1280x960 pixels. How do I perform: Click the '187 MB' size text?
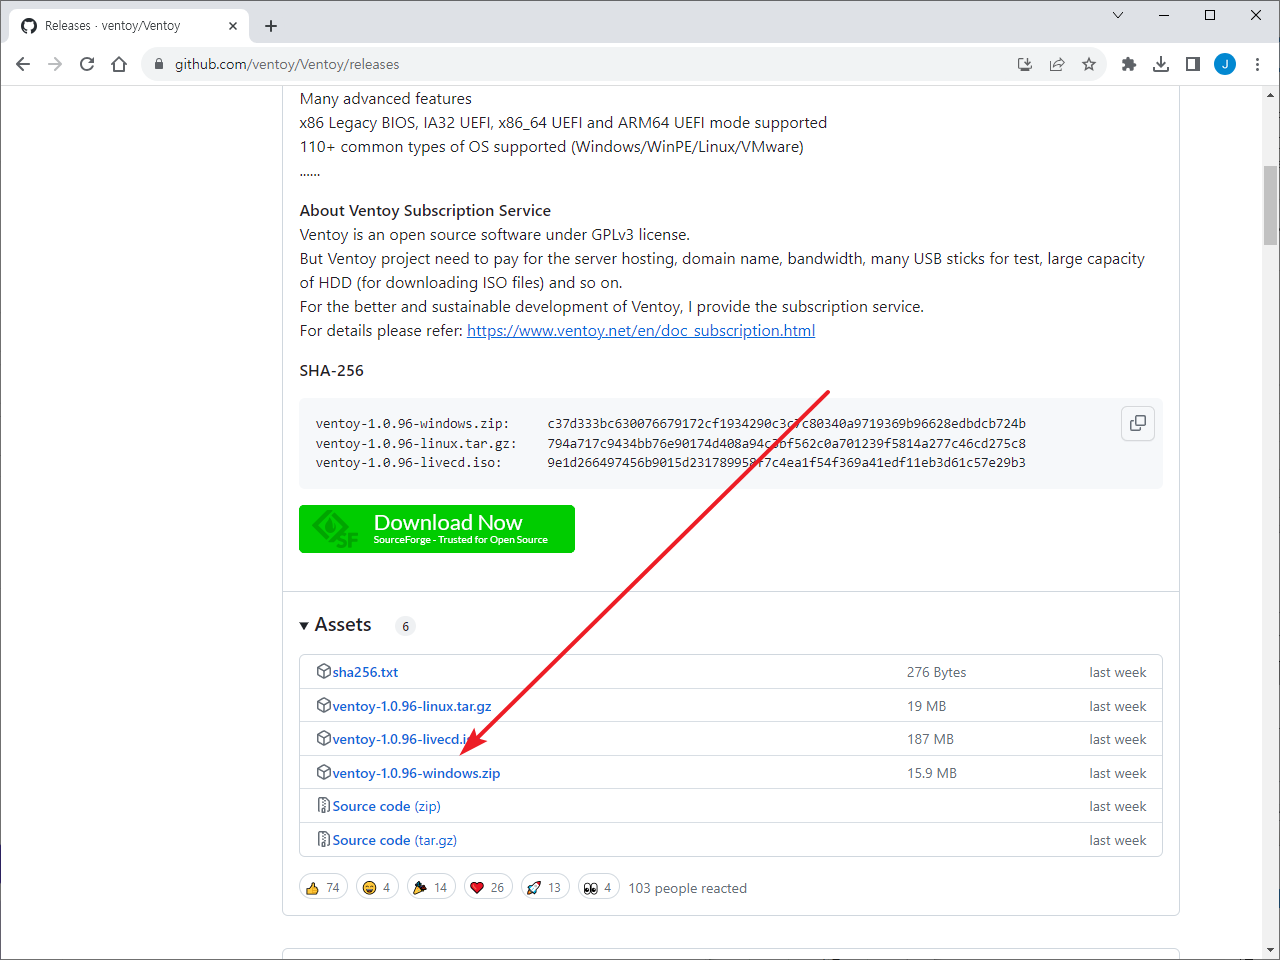pos(930,739)
